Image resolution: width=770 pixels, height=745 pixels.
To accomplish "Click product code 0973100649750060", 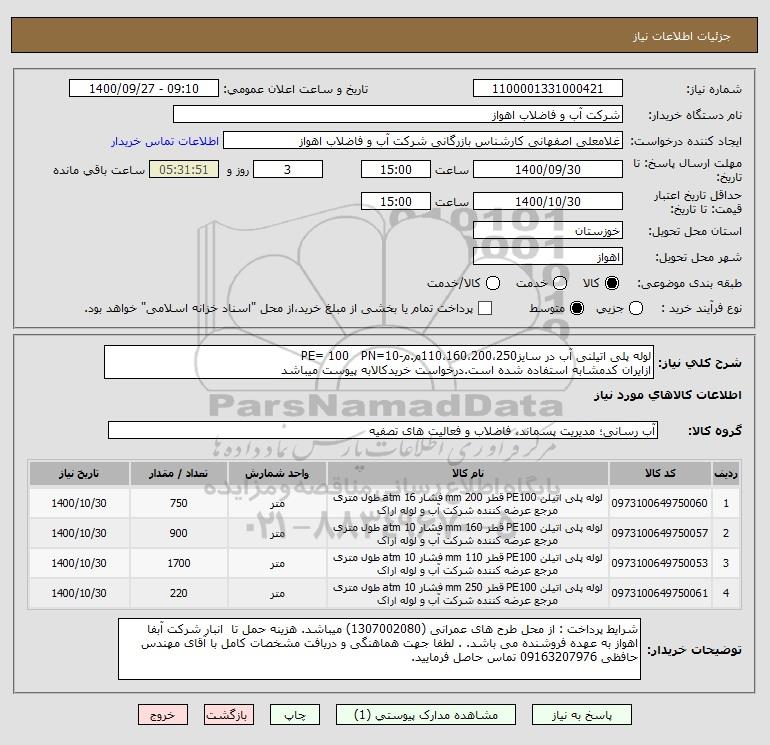I will pos(660,503).
